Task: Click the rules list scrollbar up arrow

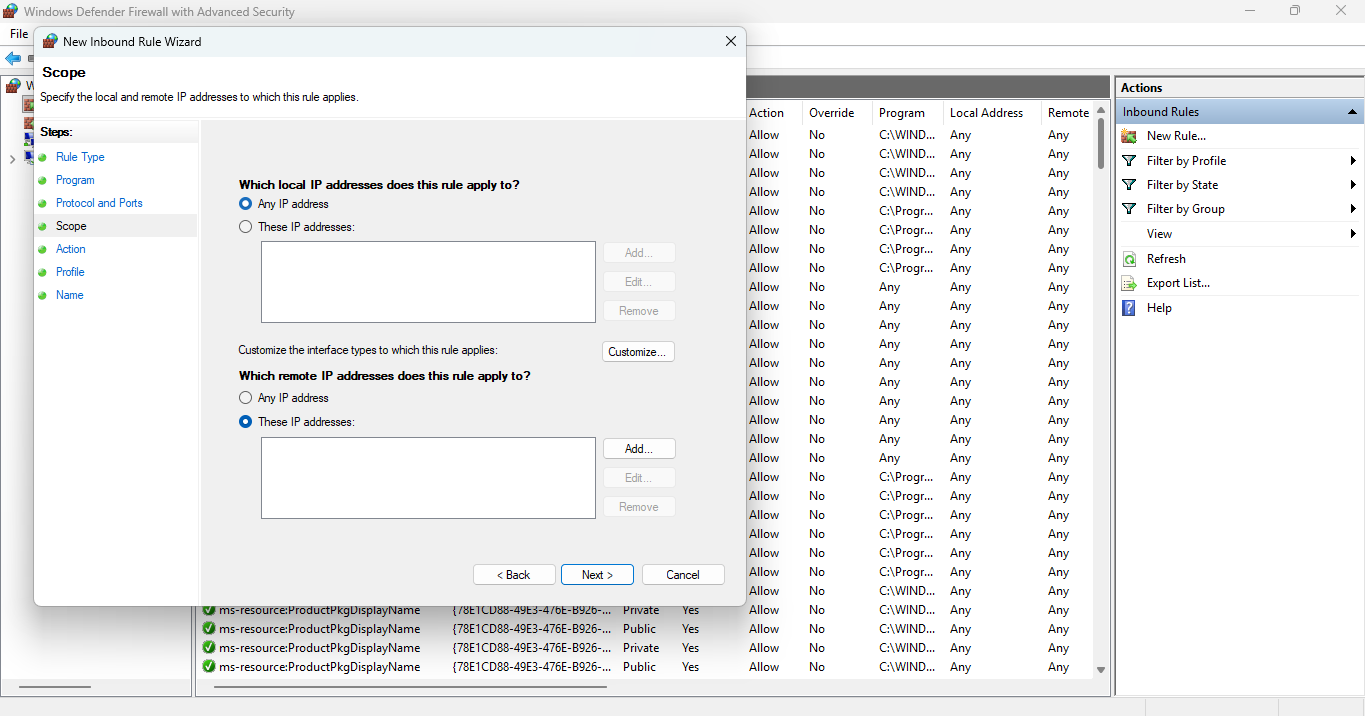Action: 1101,109
